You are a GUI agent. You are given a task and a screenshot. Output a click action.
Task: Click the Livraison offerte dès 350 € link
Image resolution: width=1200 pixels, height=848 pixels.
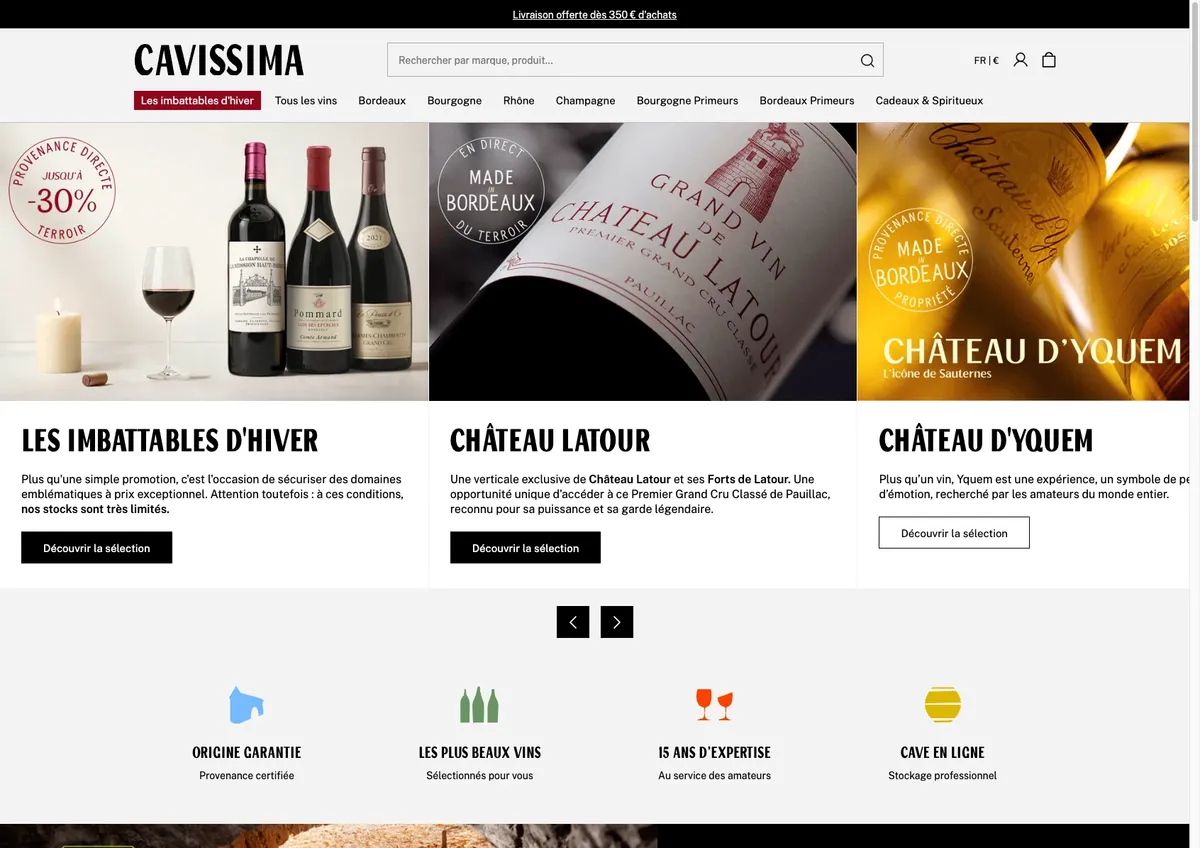point(594,14)
